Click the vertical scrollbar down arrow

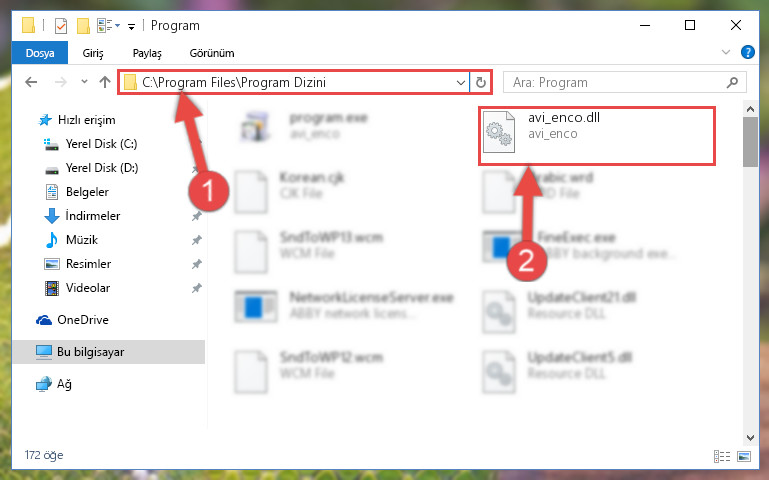tap(750, 438)
